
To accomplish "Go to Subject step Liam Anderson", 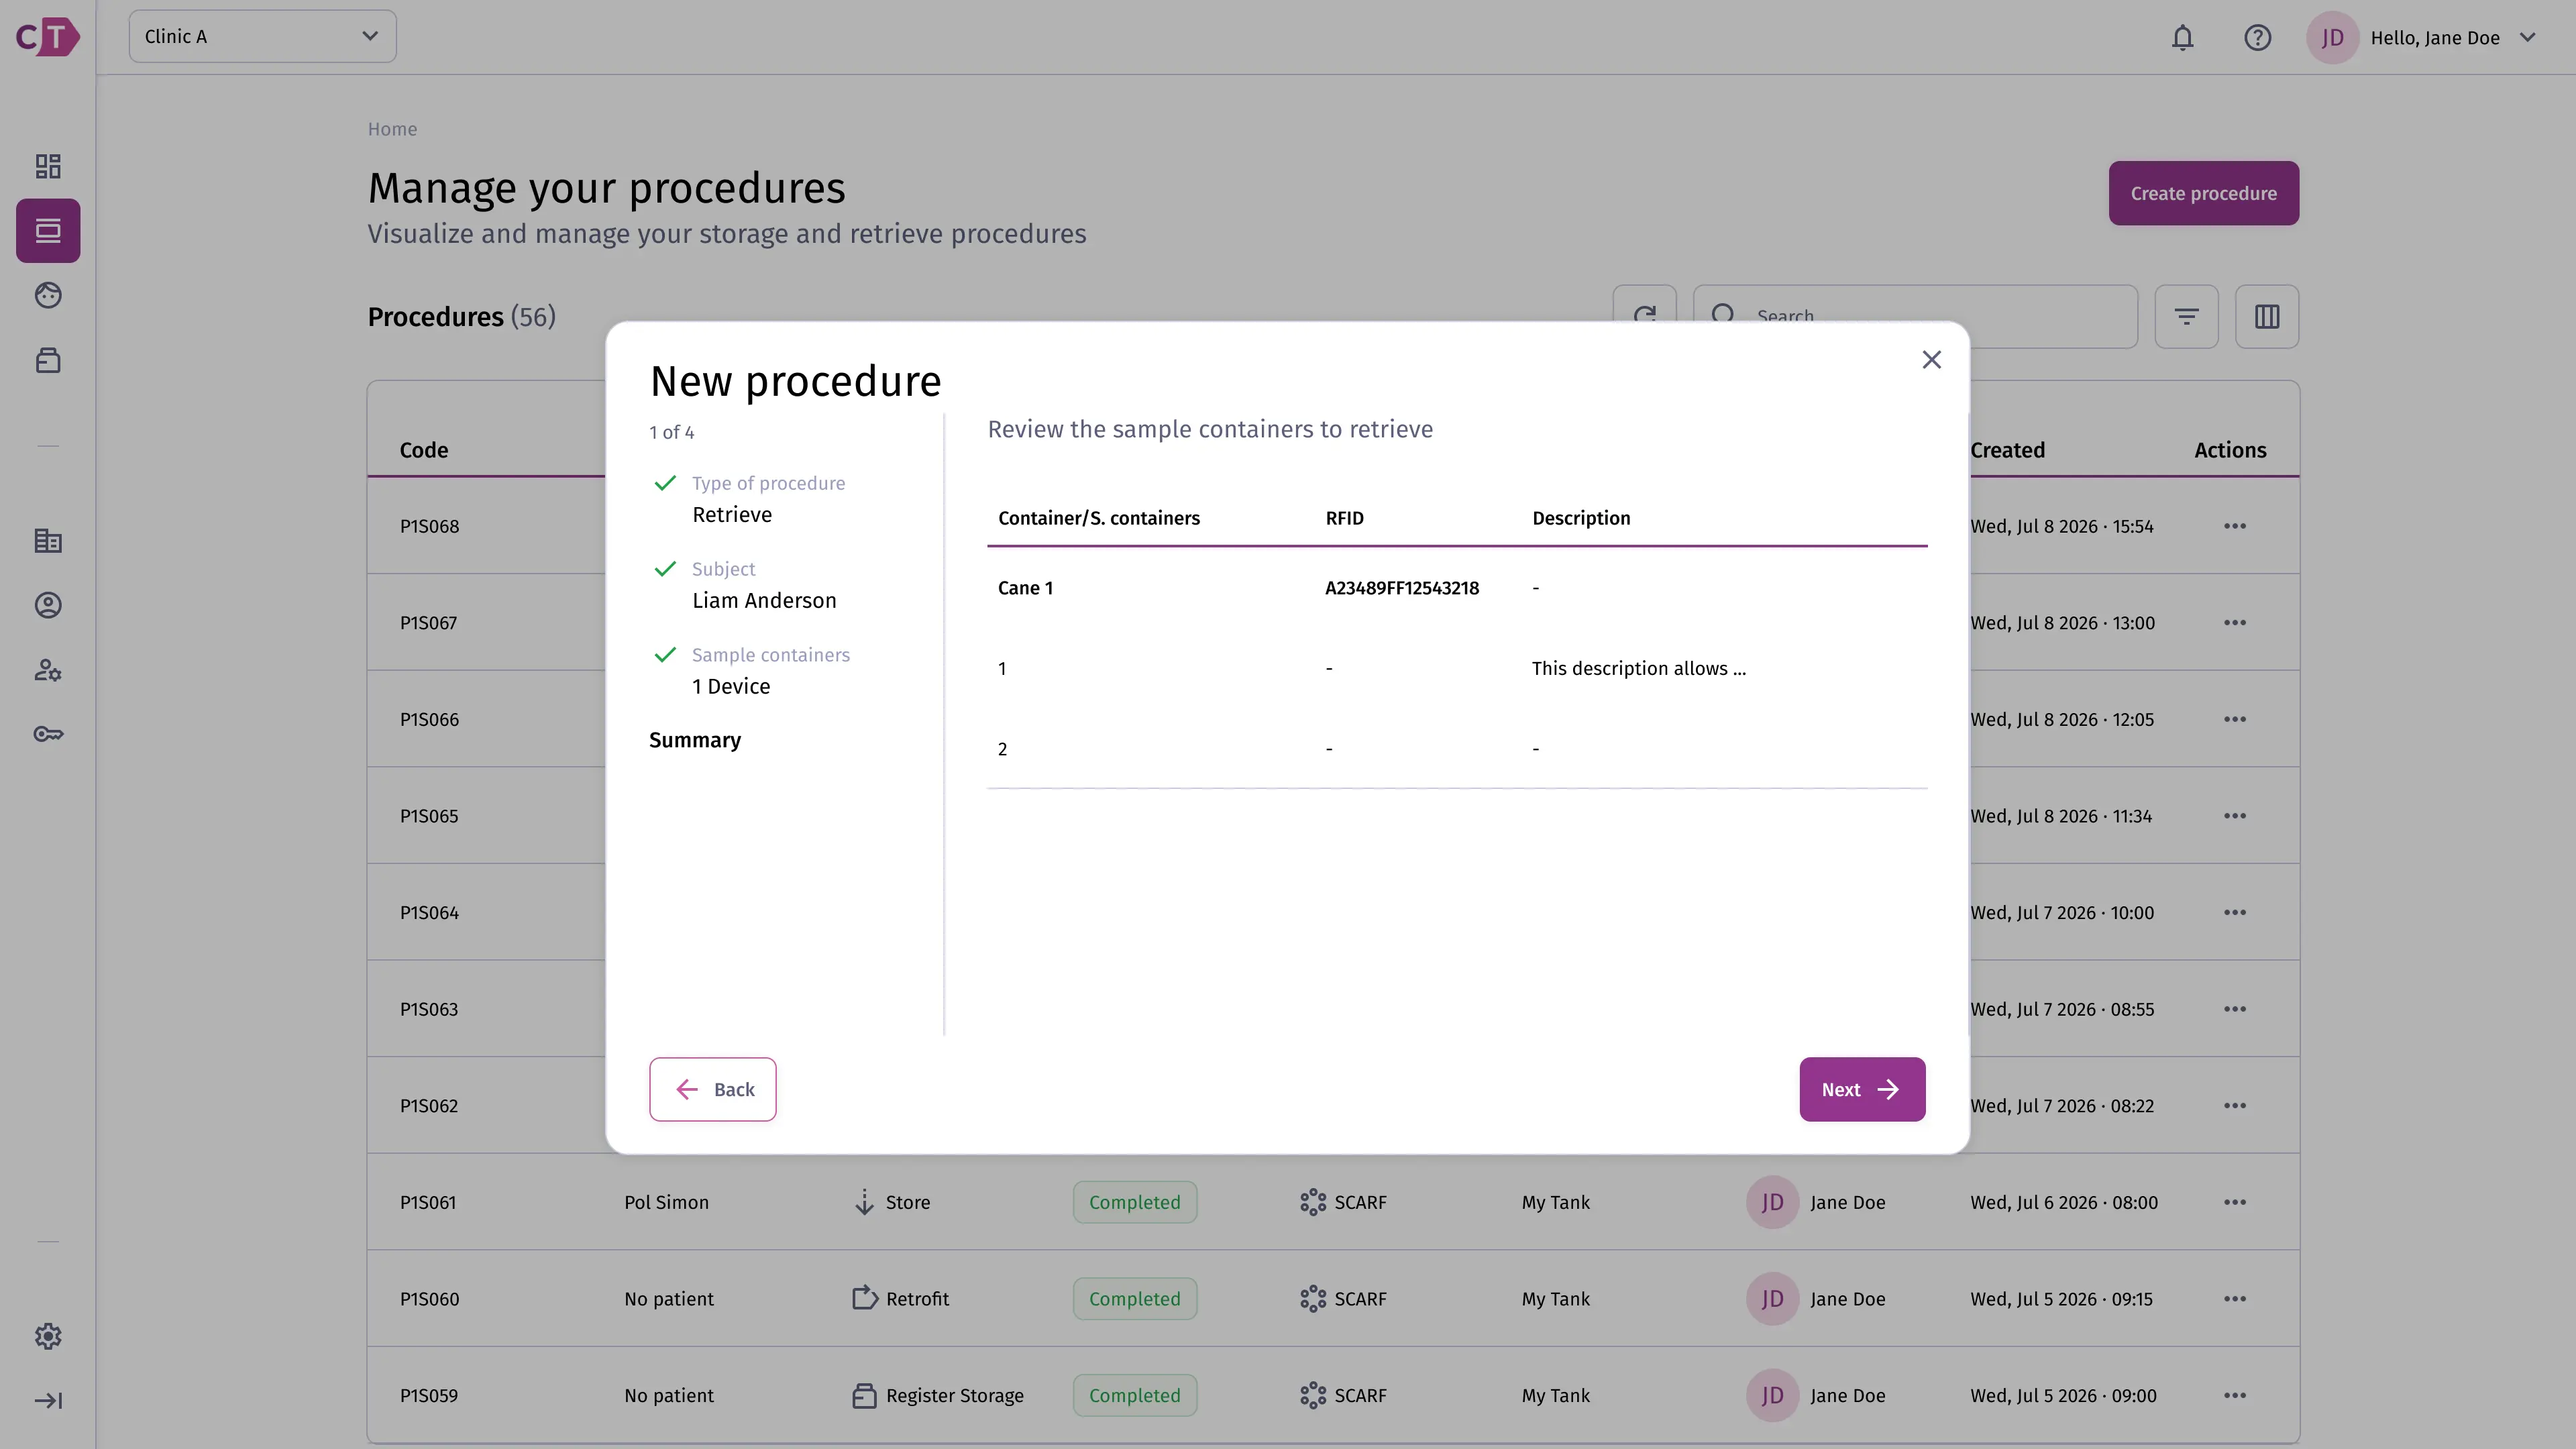I will tap(746, 585).
